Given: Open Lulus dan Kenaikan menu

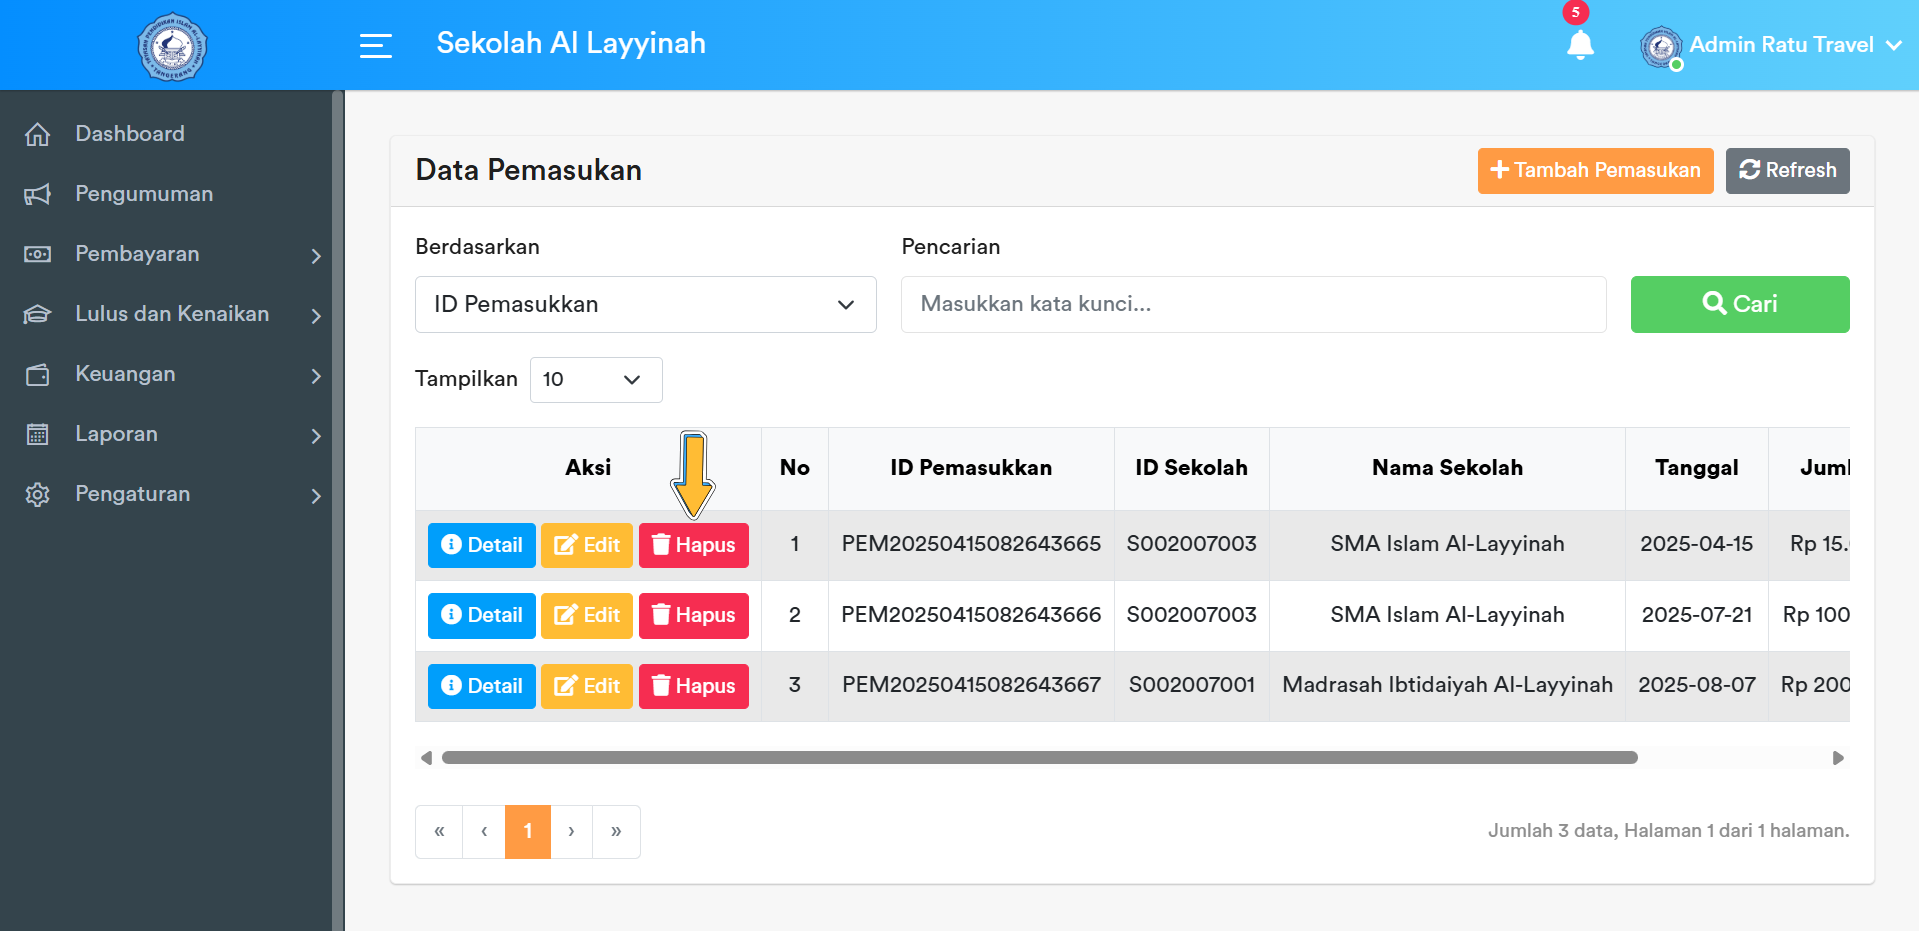Looking at the screenshot, I should [172, 314].
